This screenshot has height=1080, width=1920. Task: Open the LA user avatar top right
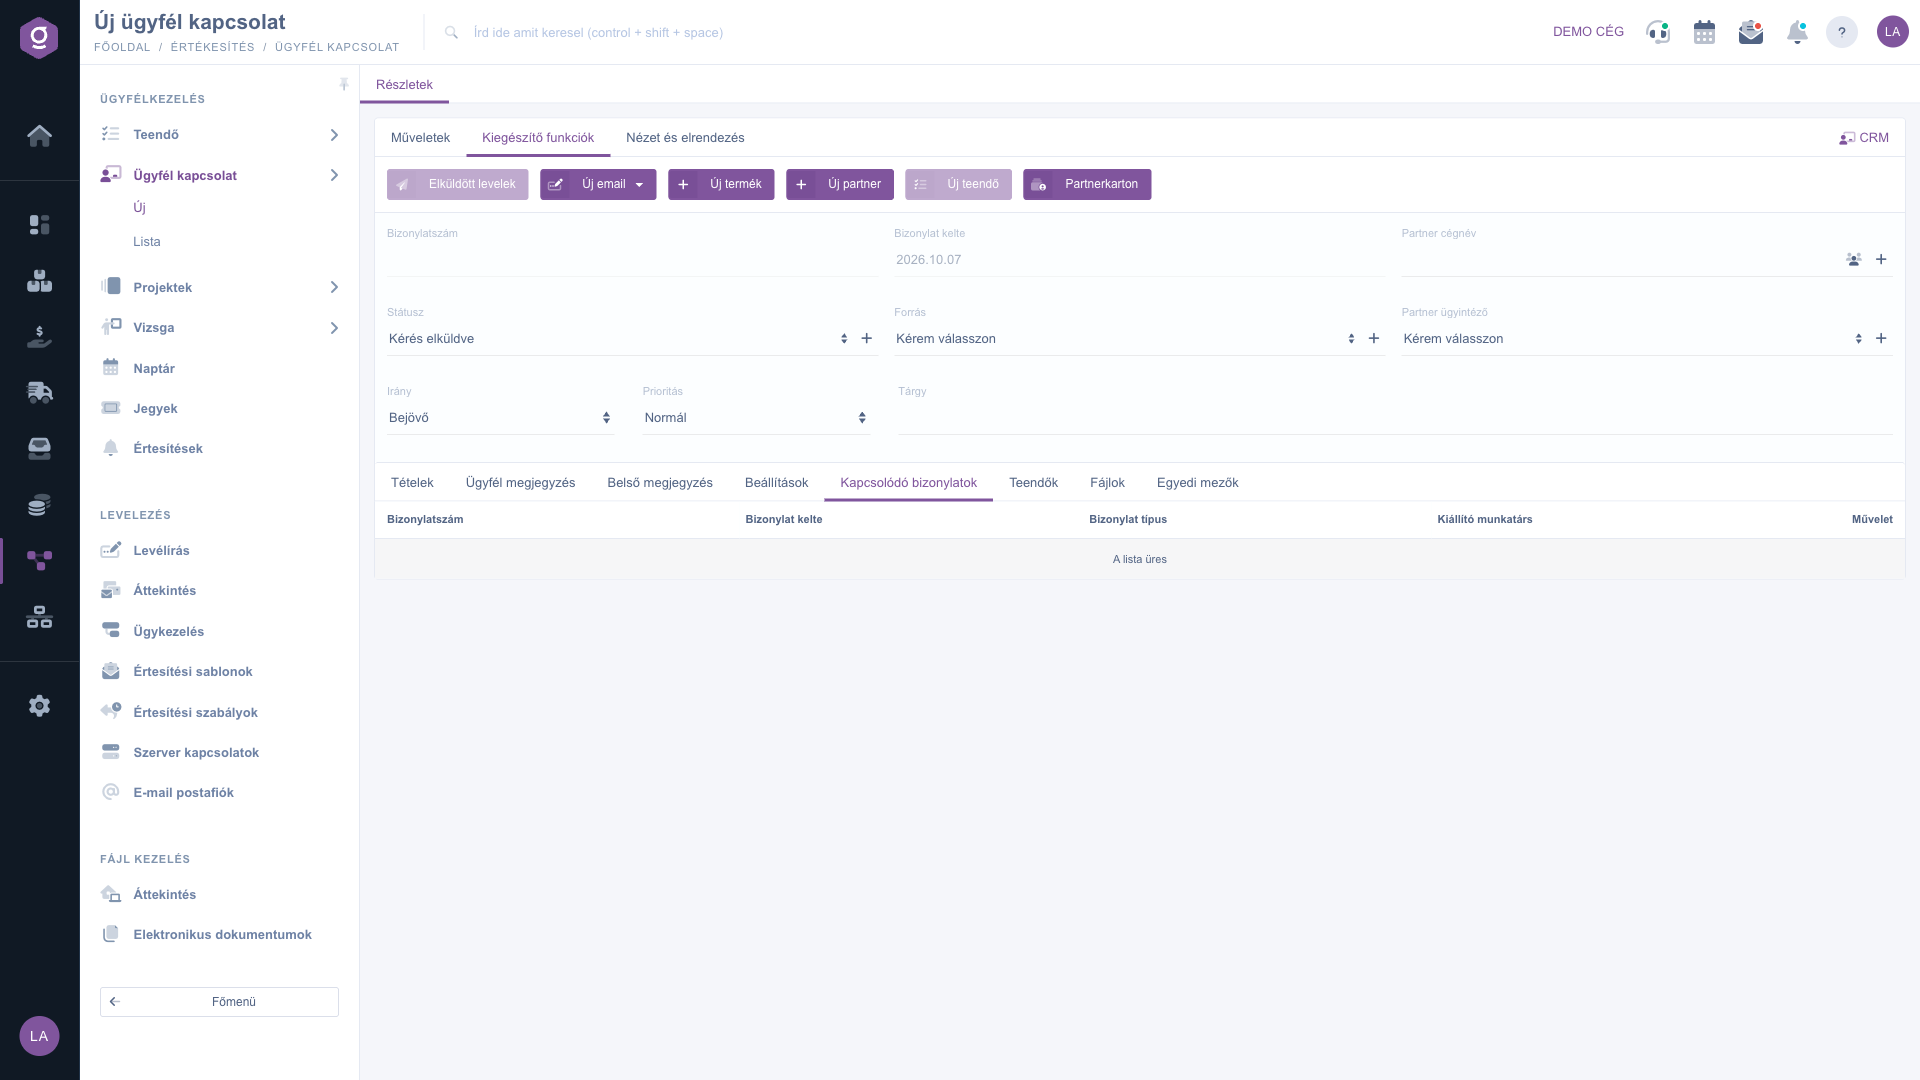pos(1892,32)
